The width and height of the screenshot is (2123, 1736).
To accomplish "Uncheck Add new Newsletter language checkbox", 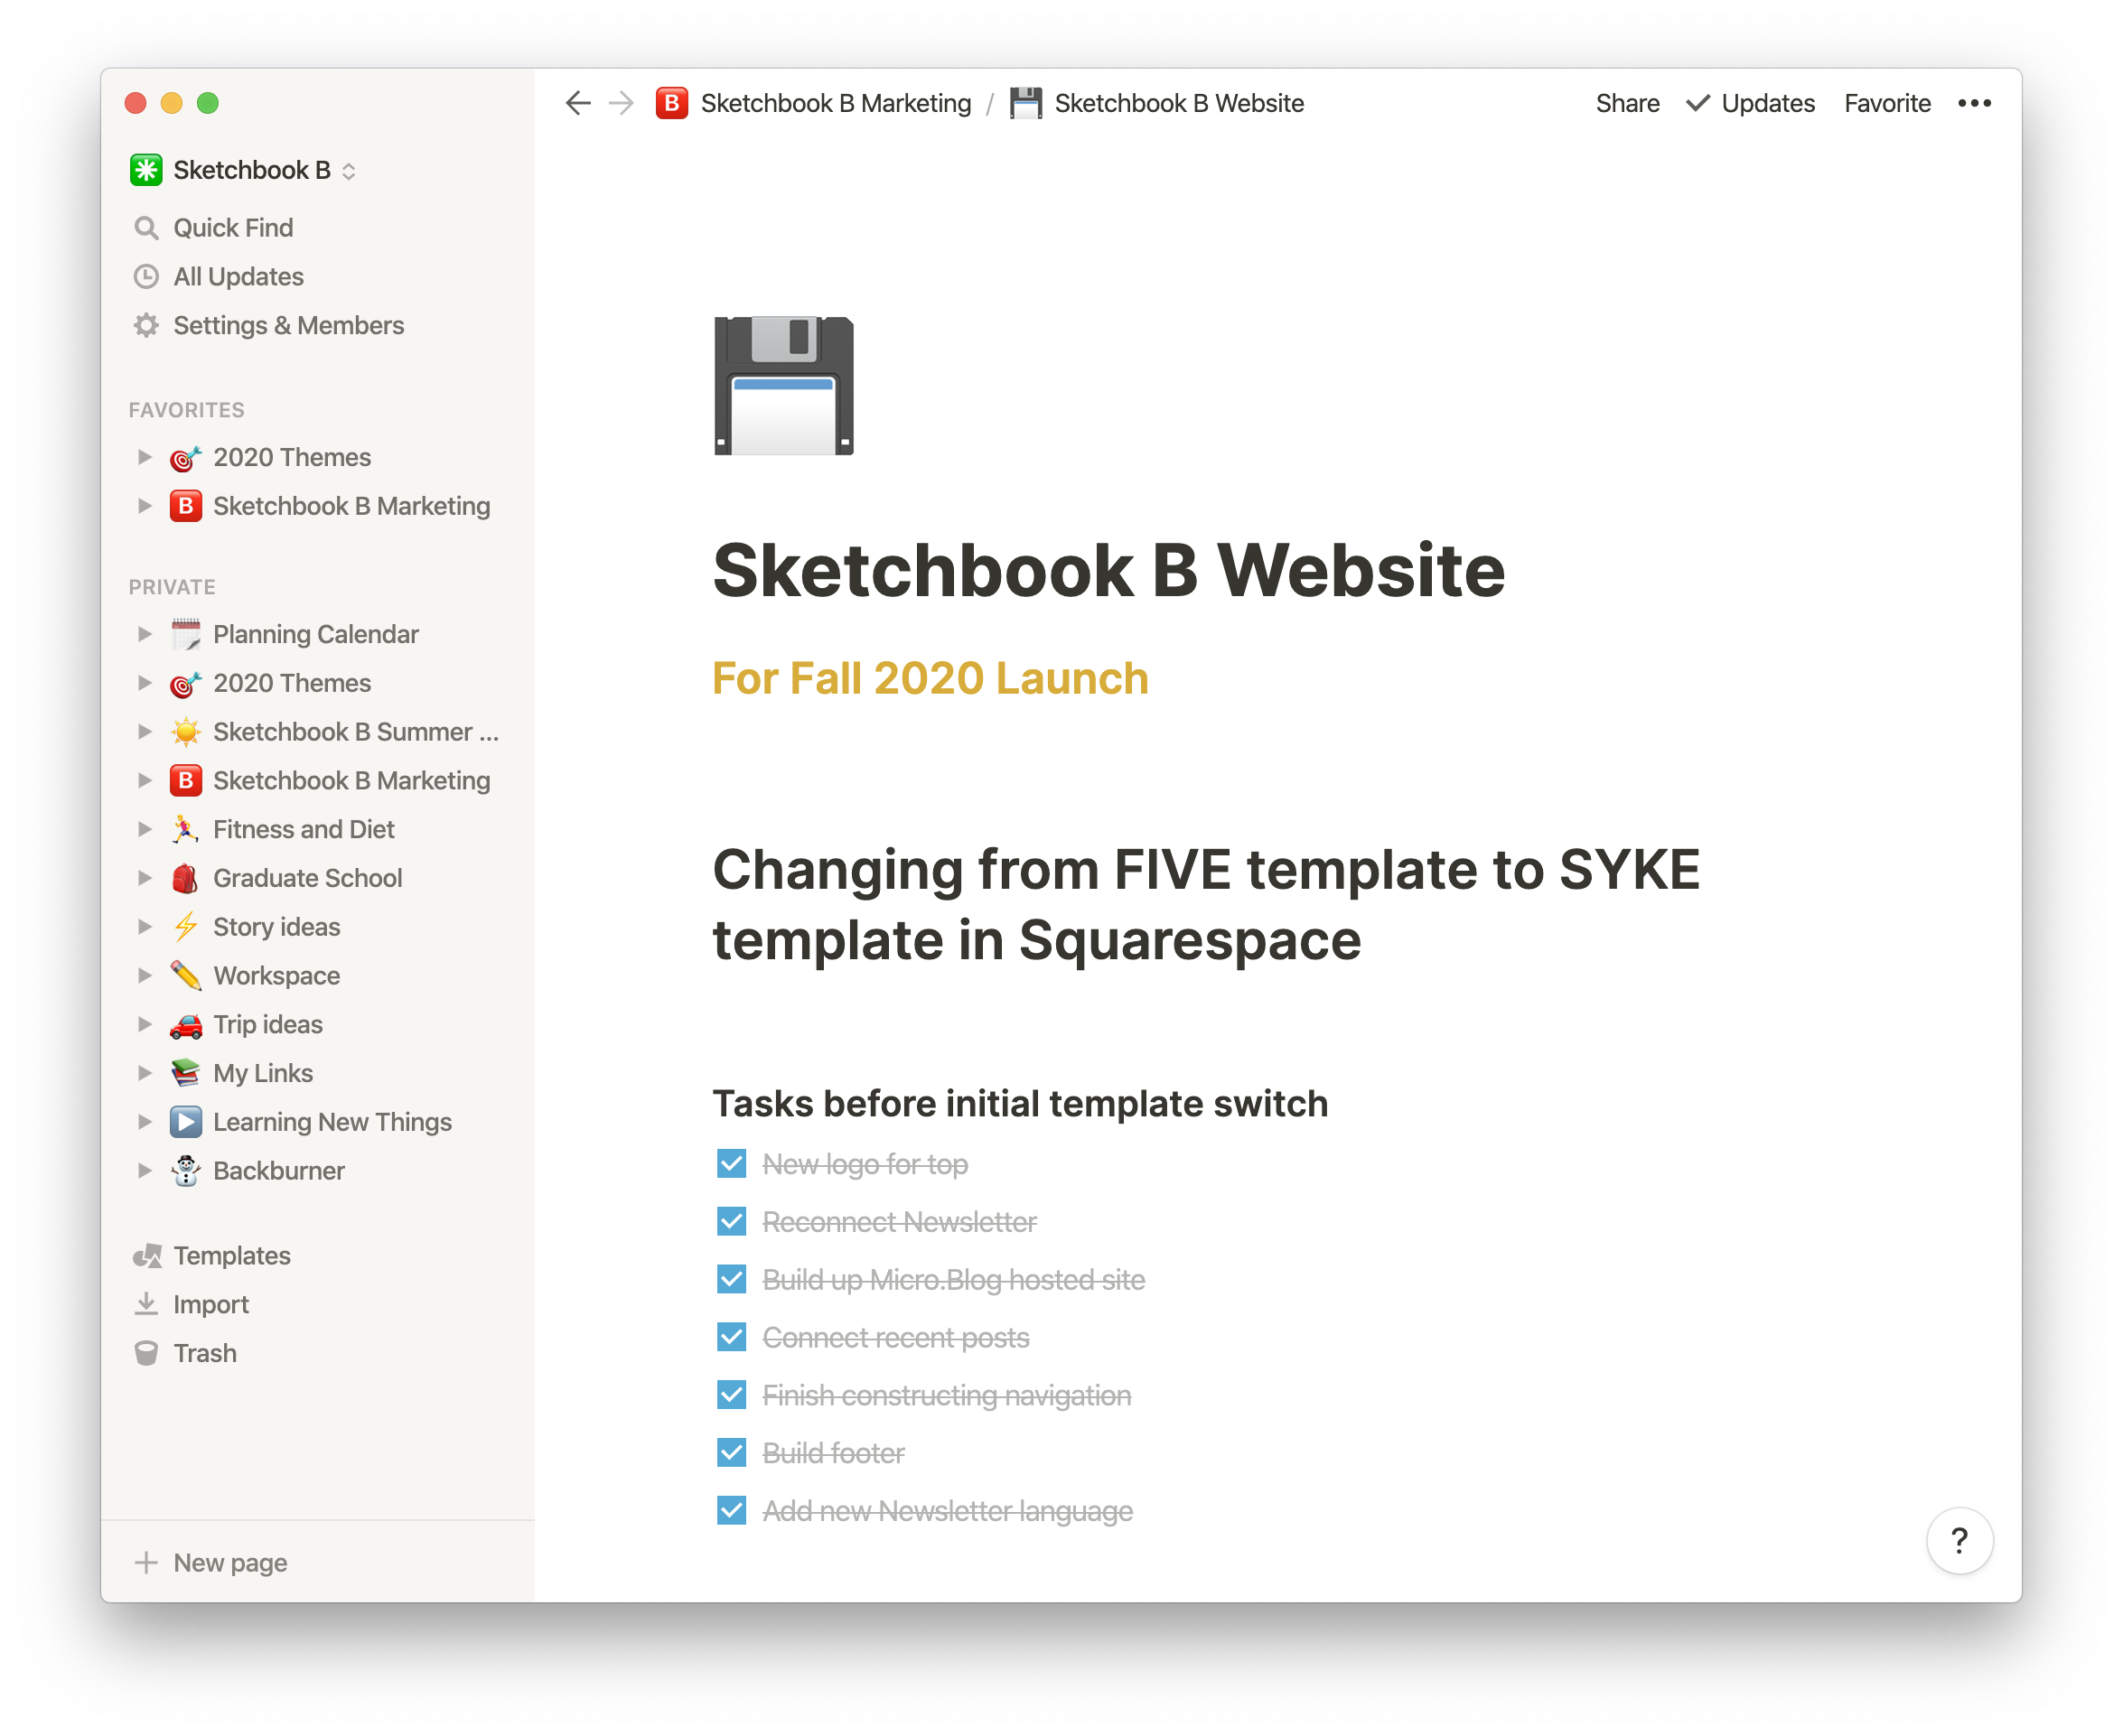I will 731,1511.
